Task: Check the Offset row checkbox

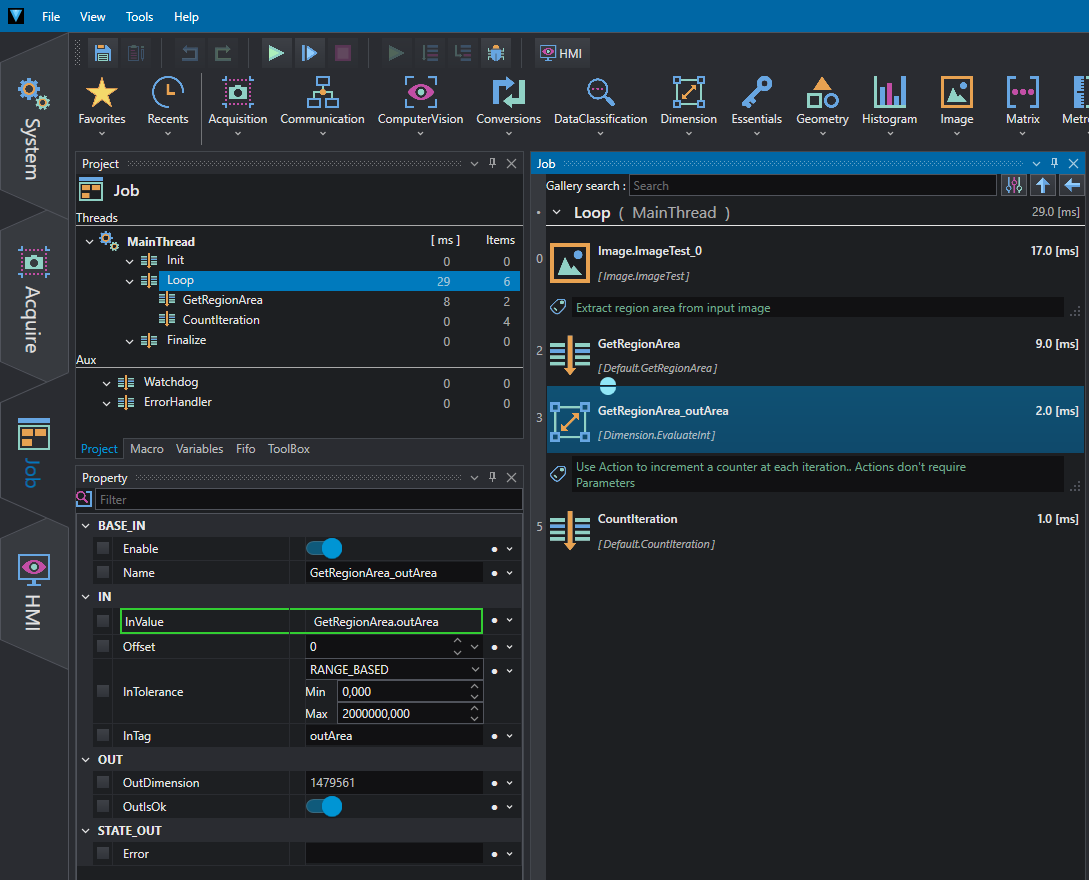Action: [x=103, y=646]
